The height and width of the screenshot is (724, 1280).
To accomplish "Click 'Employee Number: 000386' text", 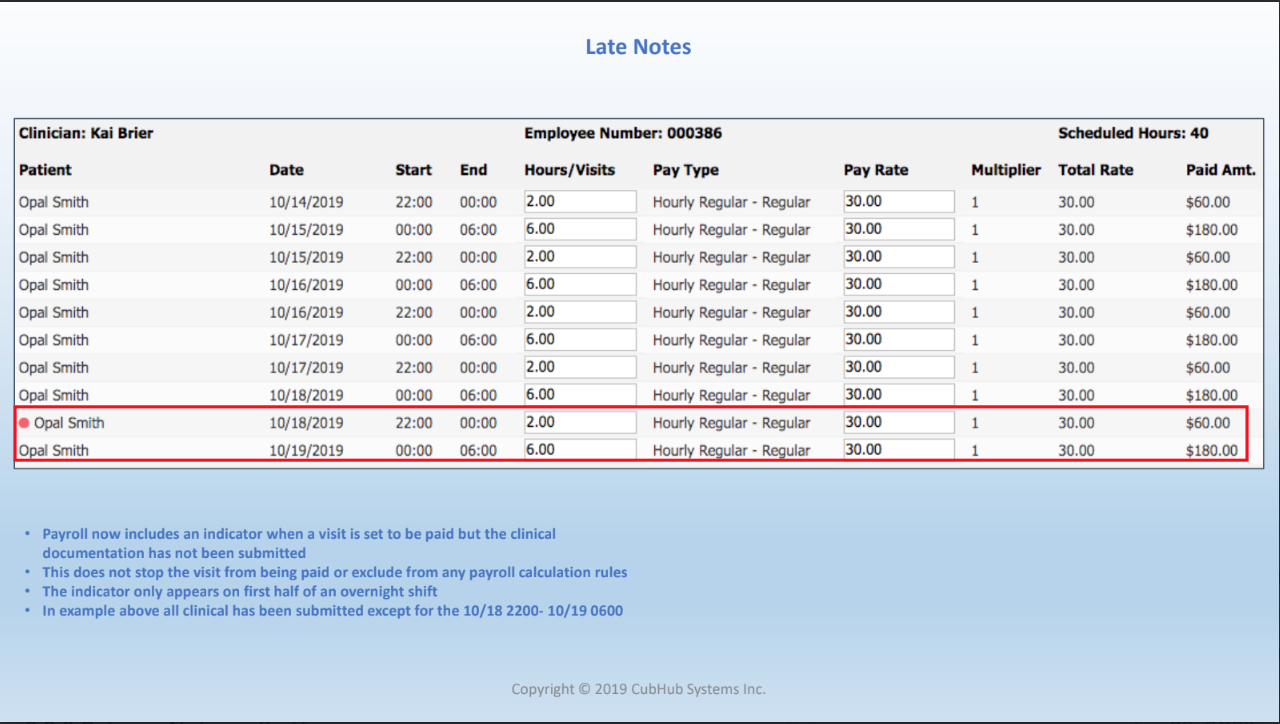I will (623, 133).
